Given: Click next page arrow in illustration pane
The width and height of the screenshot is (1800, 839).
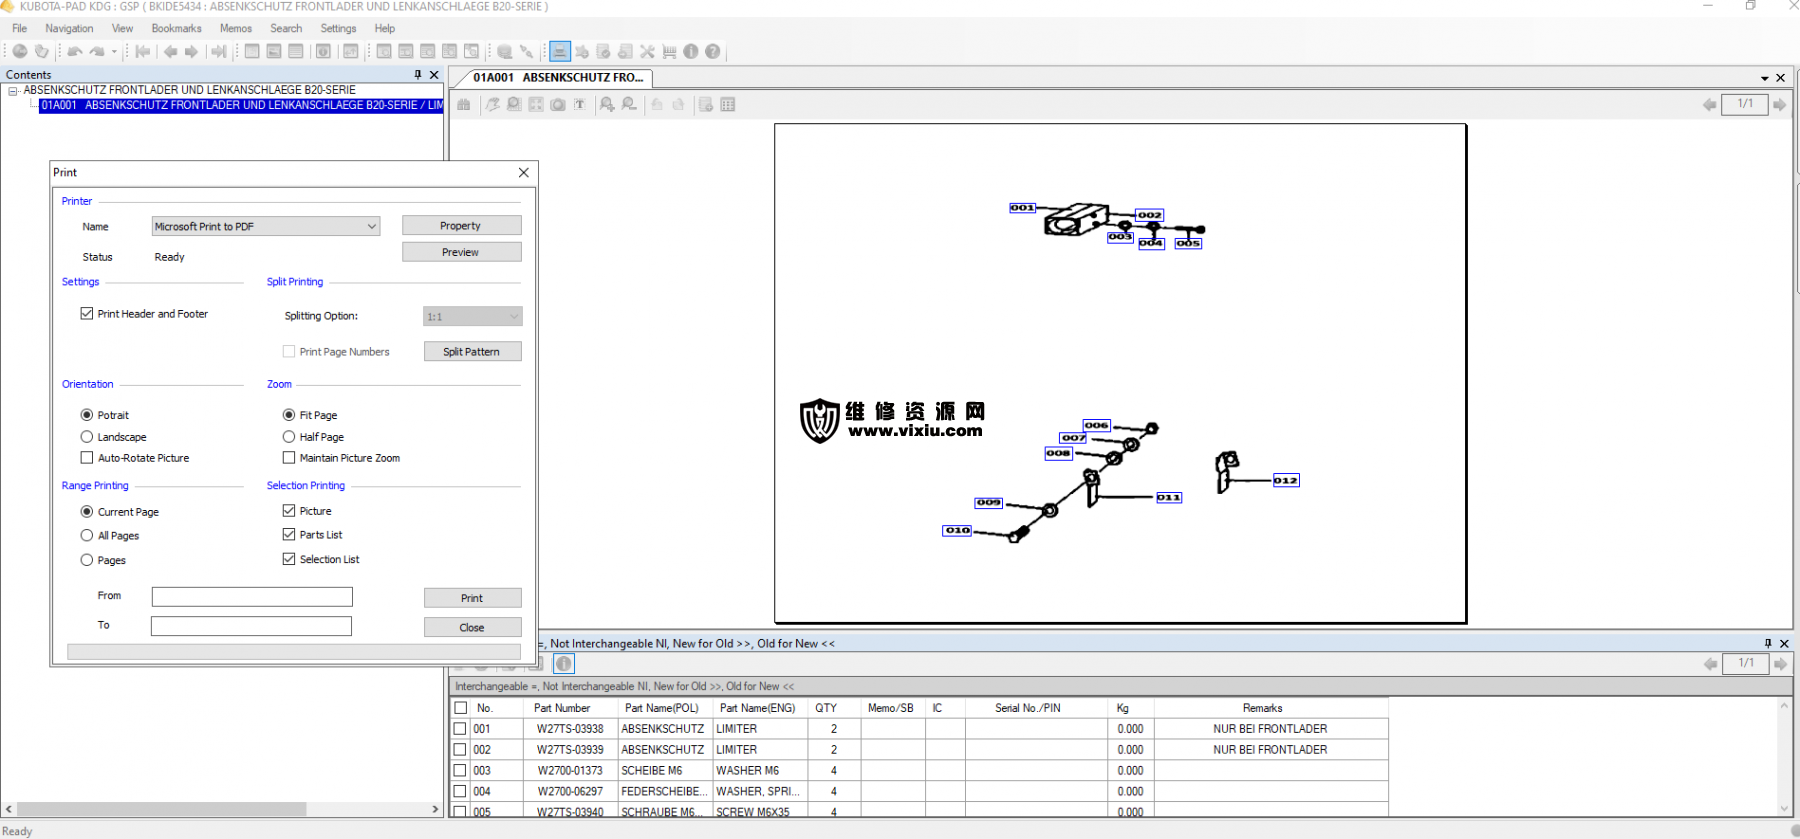Looking at the screenshot, I should pos(1780,104).
